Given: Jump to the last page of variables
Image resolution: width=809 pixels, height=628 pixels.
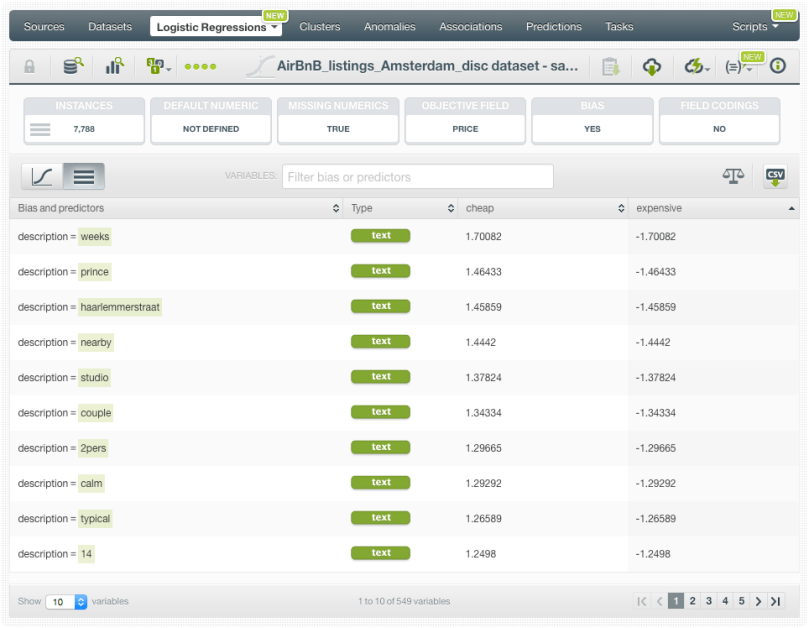Looking at the screenshot, I should point(775,601).
